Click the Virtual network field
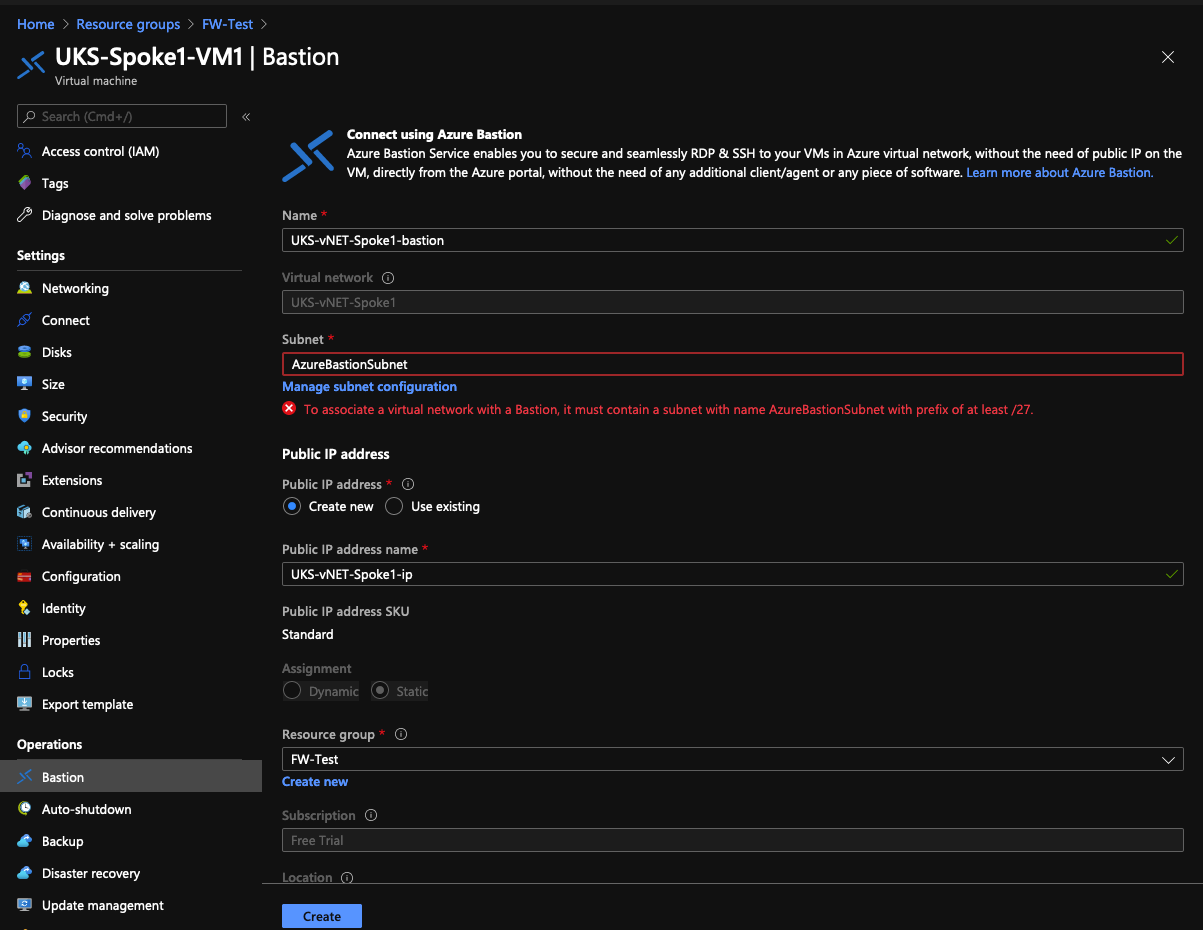 point(733,302)
